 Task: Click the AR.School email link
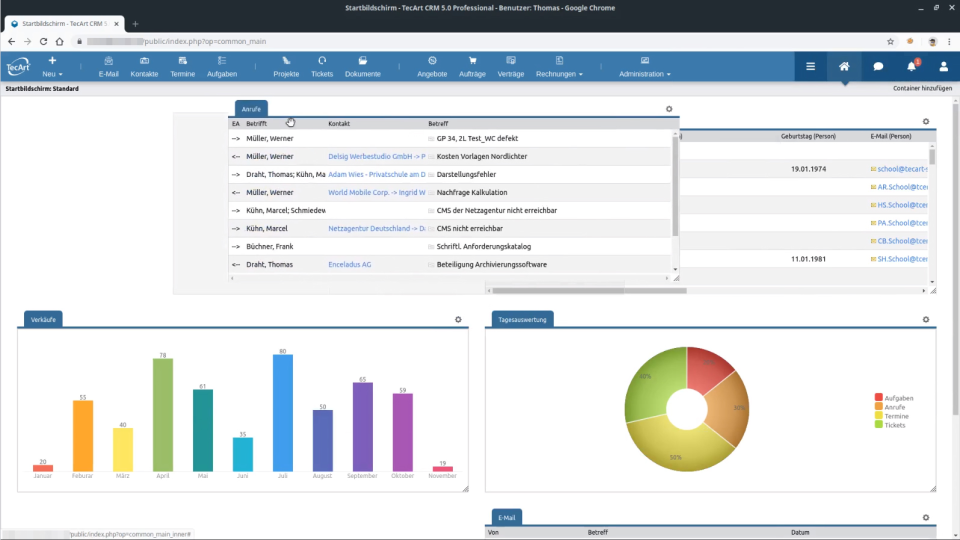click(902, 187)
